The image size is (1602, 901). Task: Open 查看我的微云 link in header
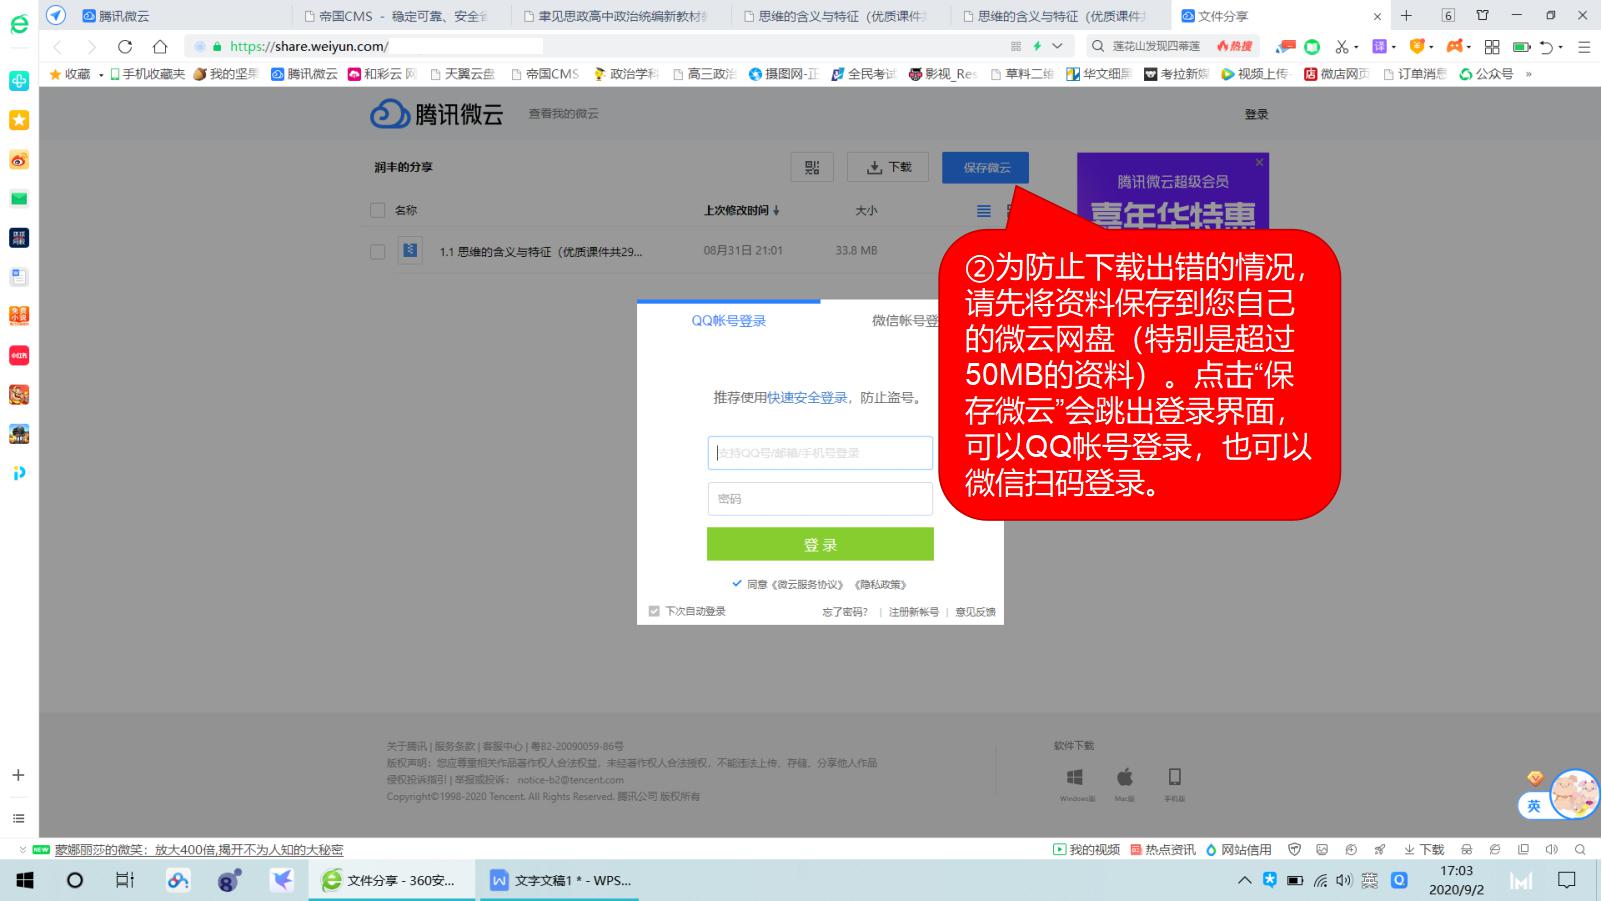point(564,113)
